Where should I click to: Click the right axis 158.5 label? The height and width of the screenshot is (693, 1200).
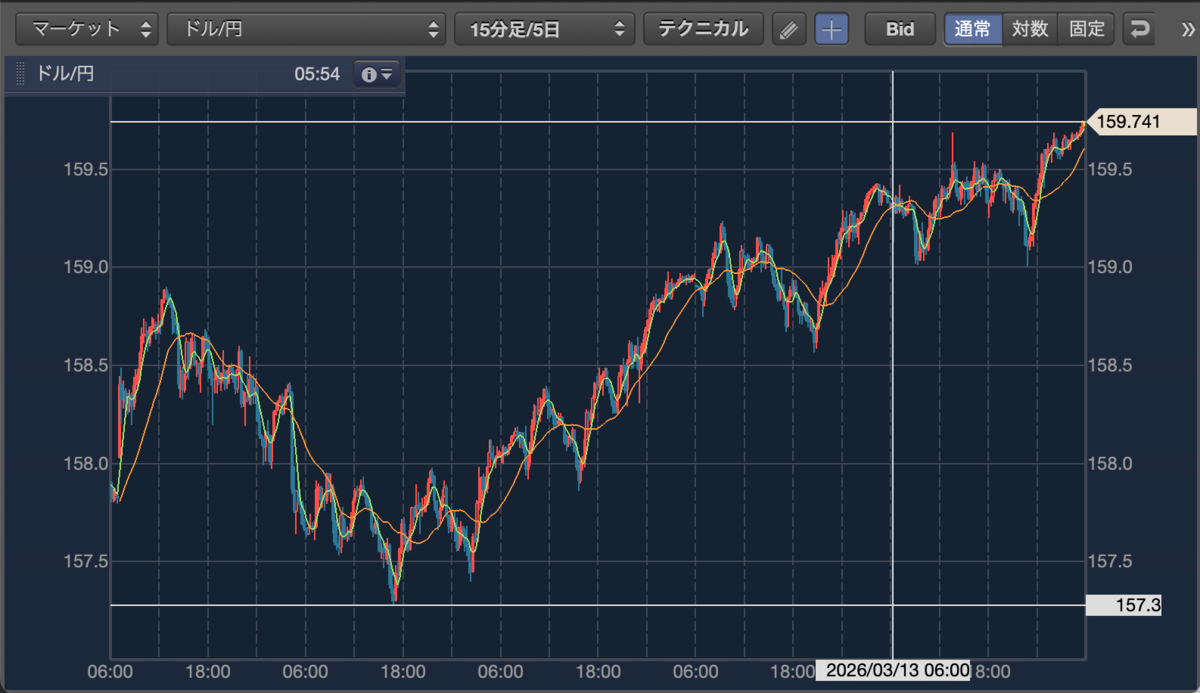[1111, 365]
